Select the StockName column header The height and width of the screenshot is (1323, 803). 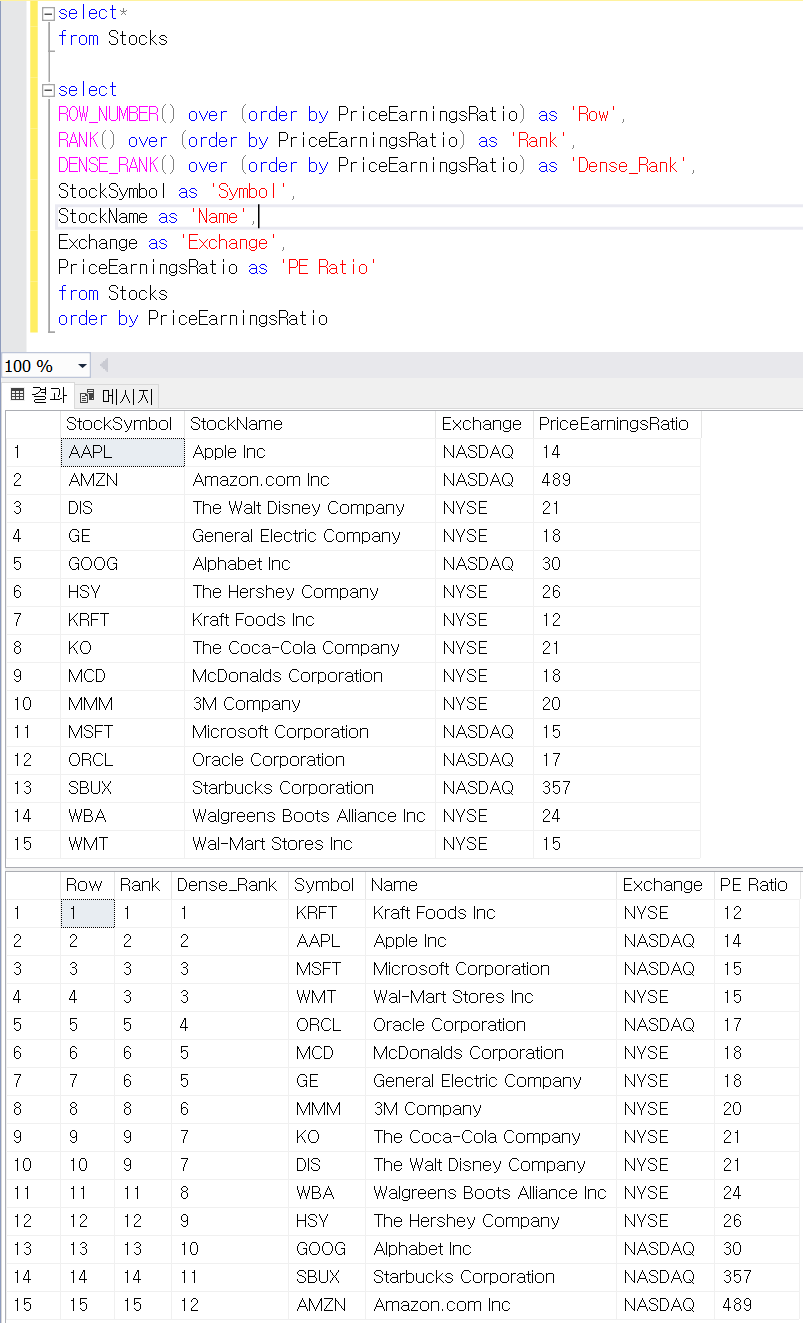click(x=310, y=424)
